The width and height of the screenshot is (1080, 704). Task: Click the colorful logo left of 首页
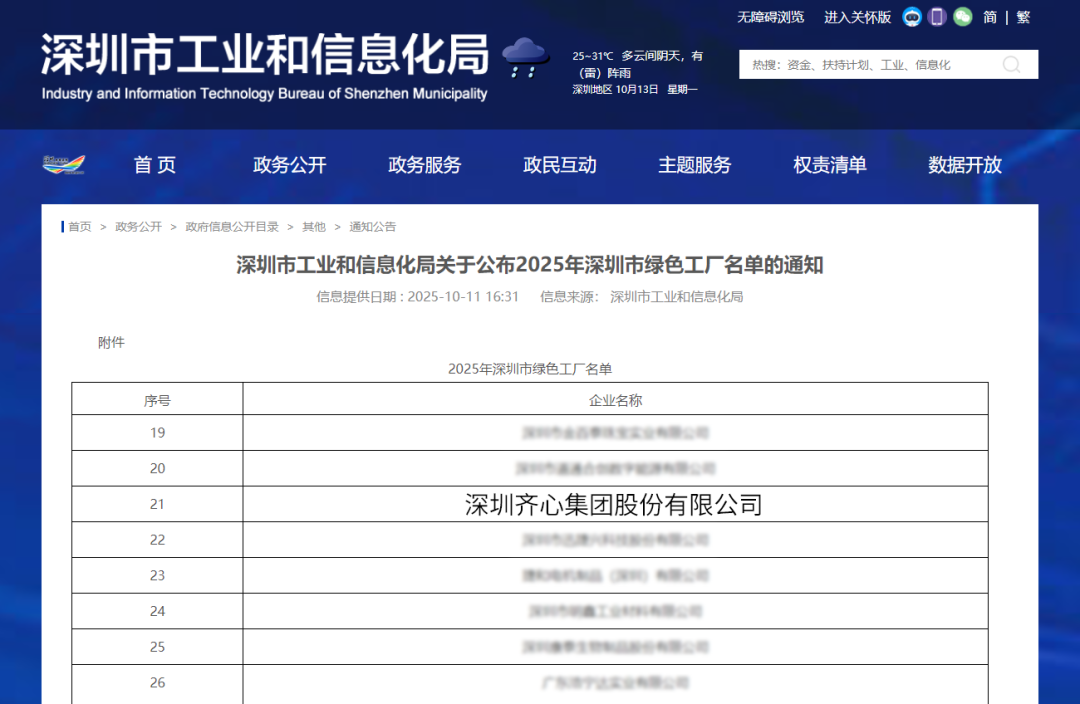point(63,165)
